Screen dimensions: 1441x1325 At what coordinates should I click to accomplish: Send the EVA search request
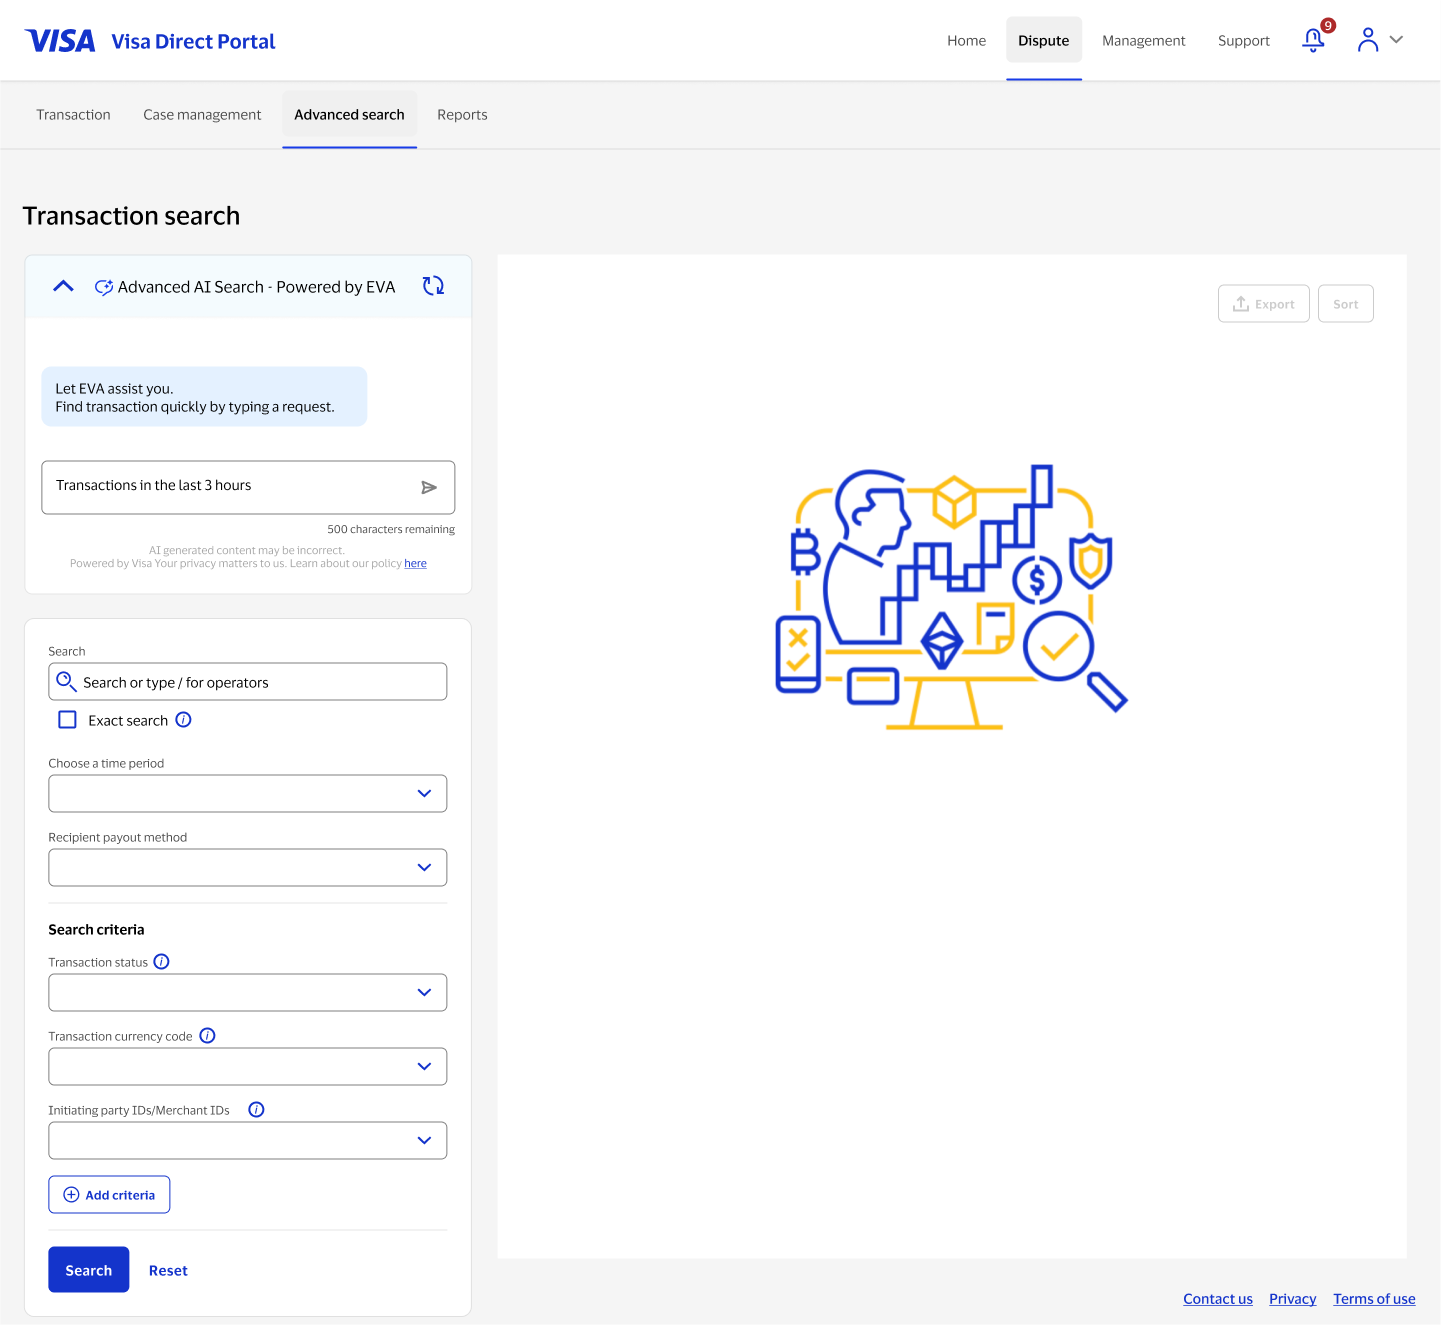[x=429, y=487]
